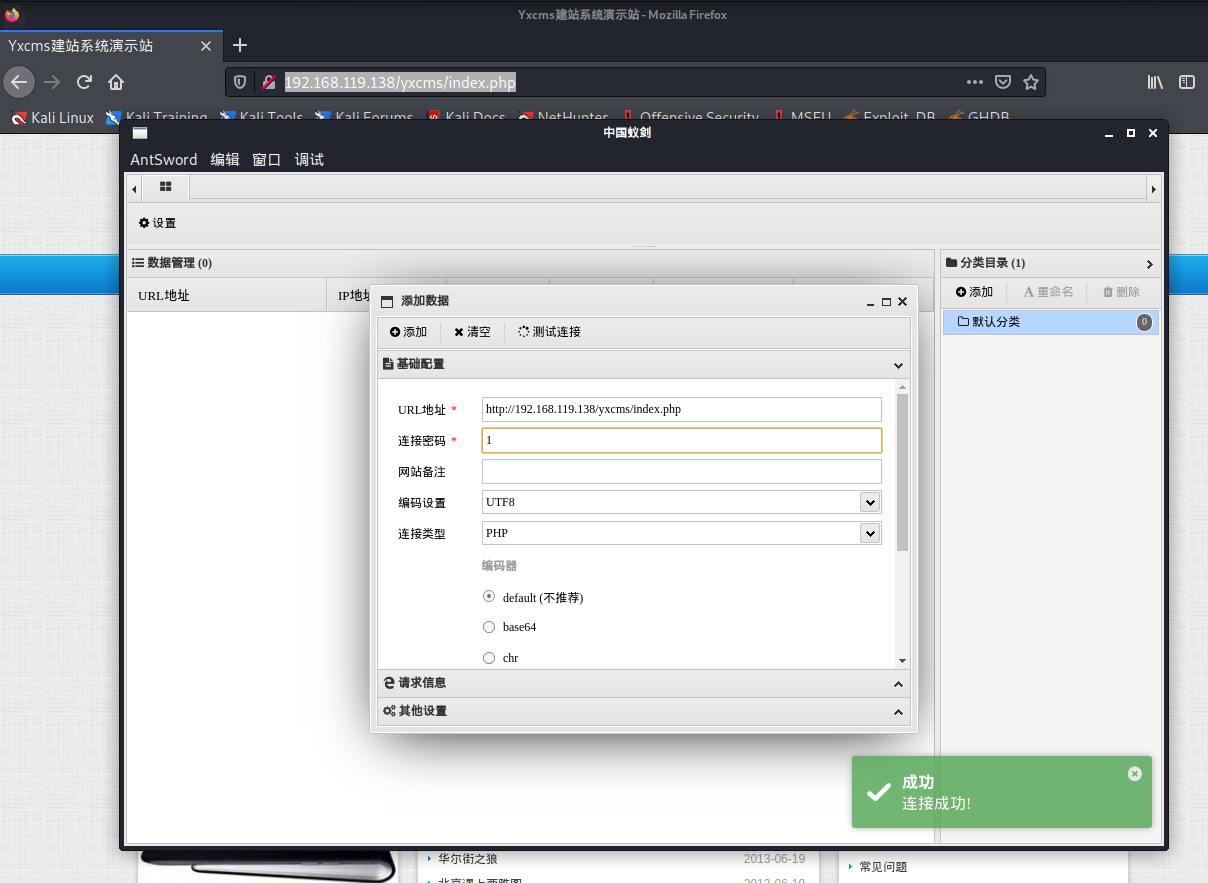Click the insecure connection lock icon
The width and height of the screenshot is (1208, 883).
pyautogui.click(x=268, y=82)
